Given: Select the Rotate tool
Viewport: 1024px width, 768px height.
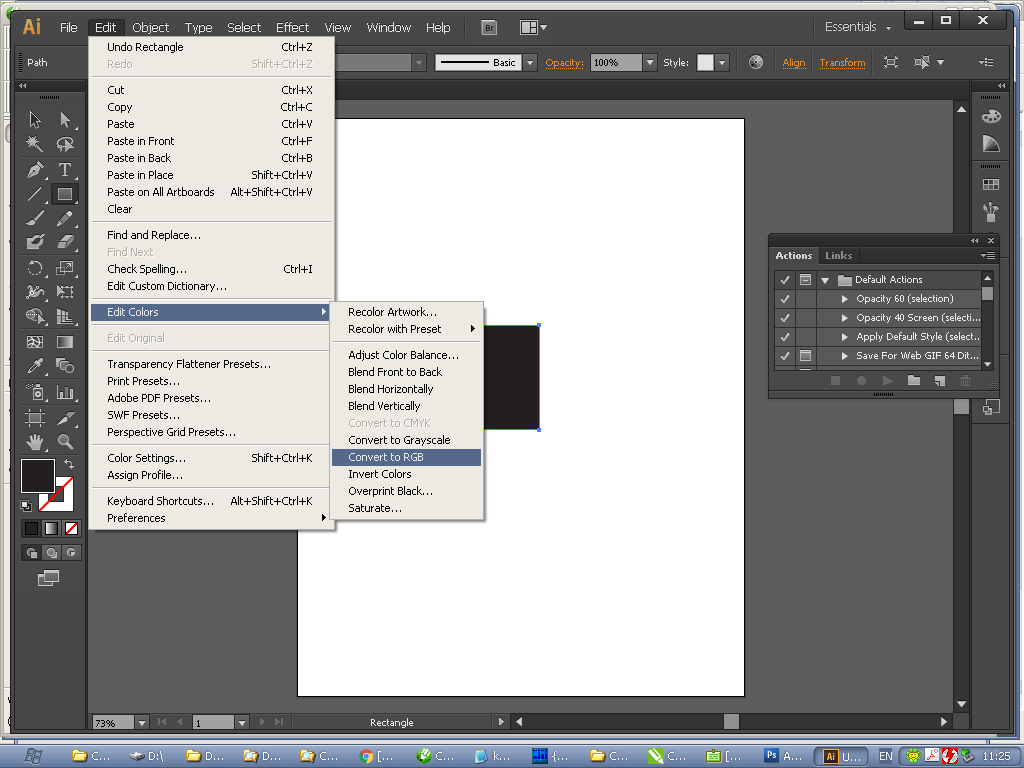Looking at the screenshot, I should click(35, 268).
